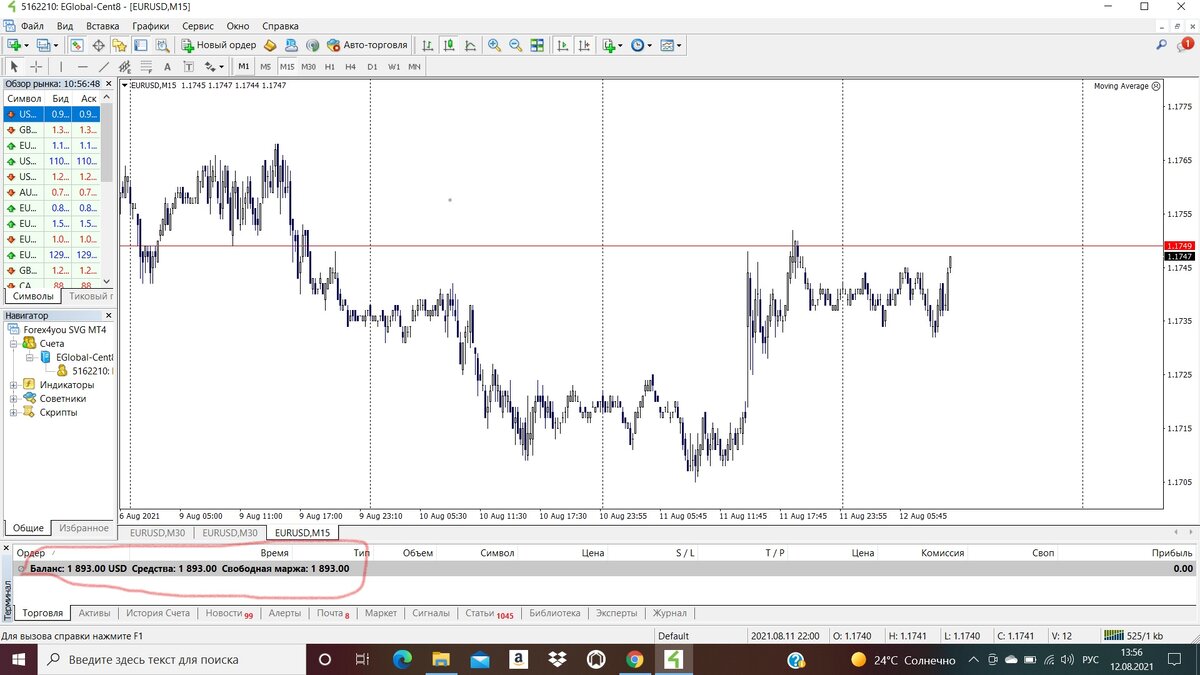The height and width of the screenshot is (675, 1200).
Task: Sort orders by the Прибыль column header
Action: point(1172,553)
